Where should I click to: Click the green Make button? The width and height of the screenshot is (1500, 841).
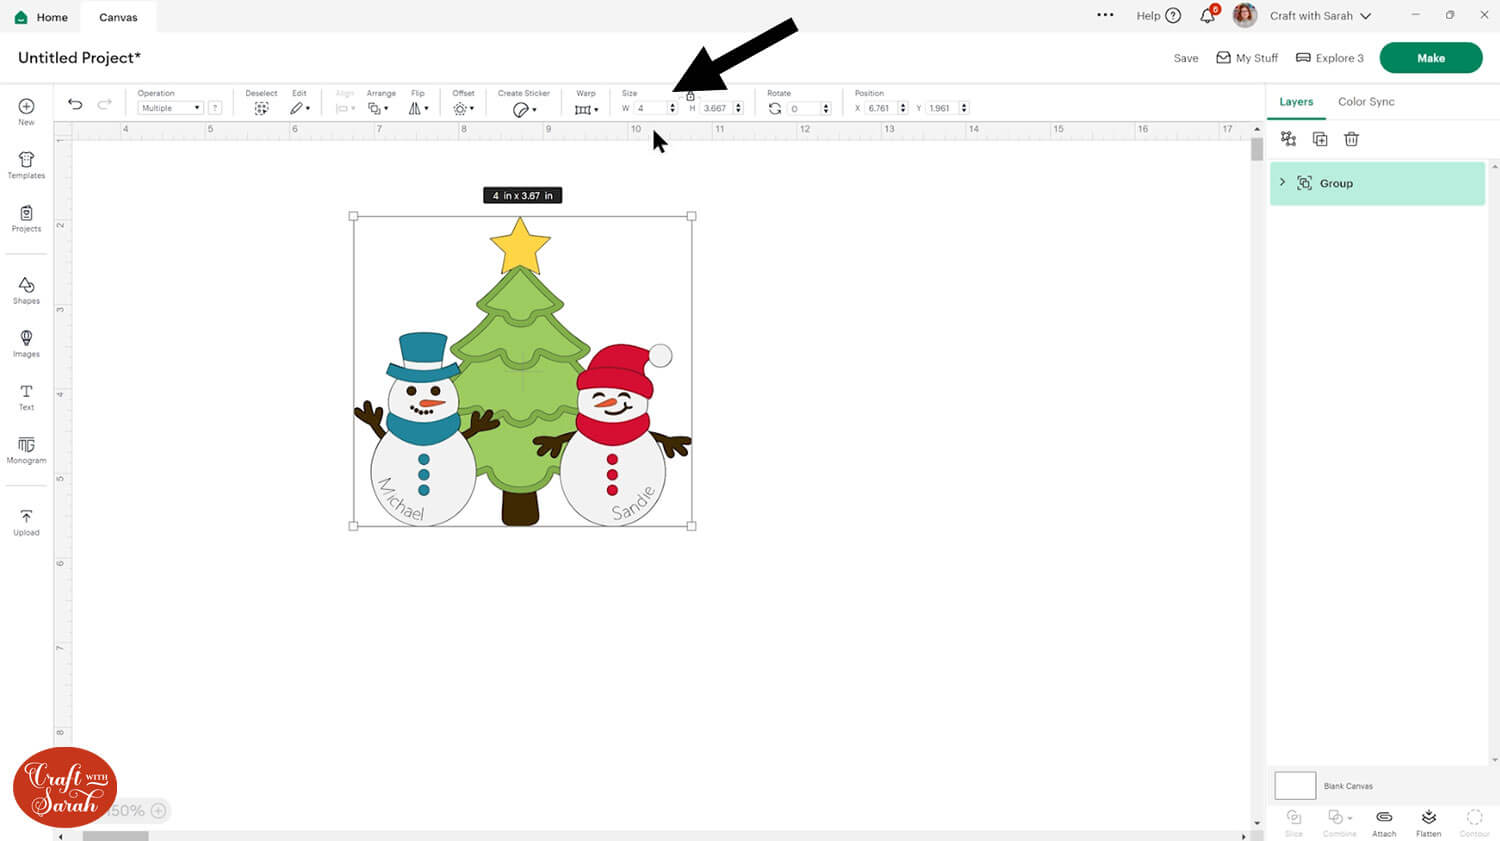point(1431,58)
